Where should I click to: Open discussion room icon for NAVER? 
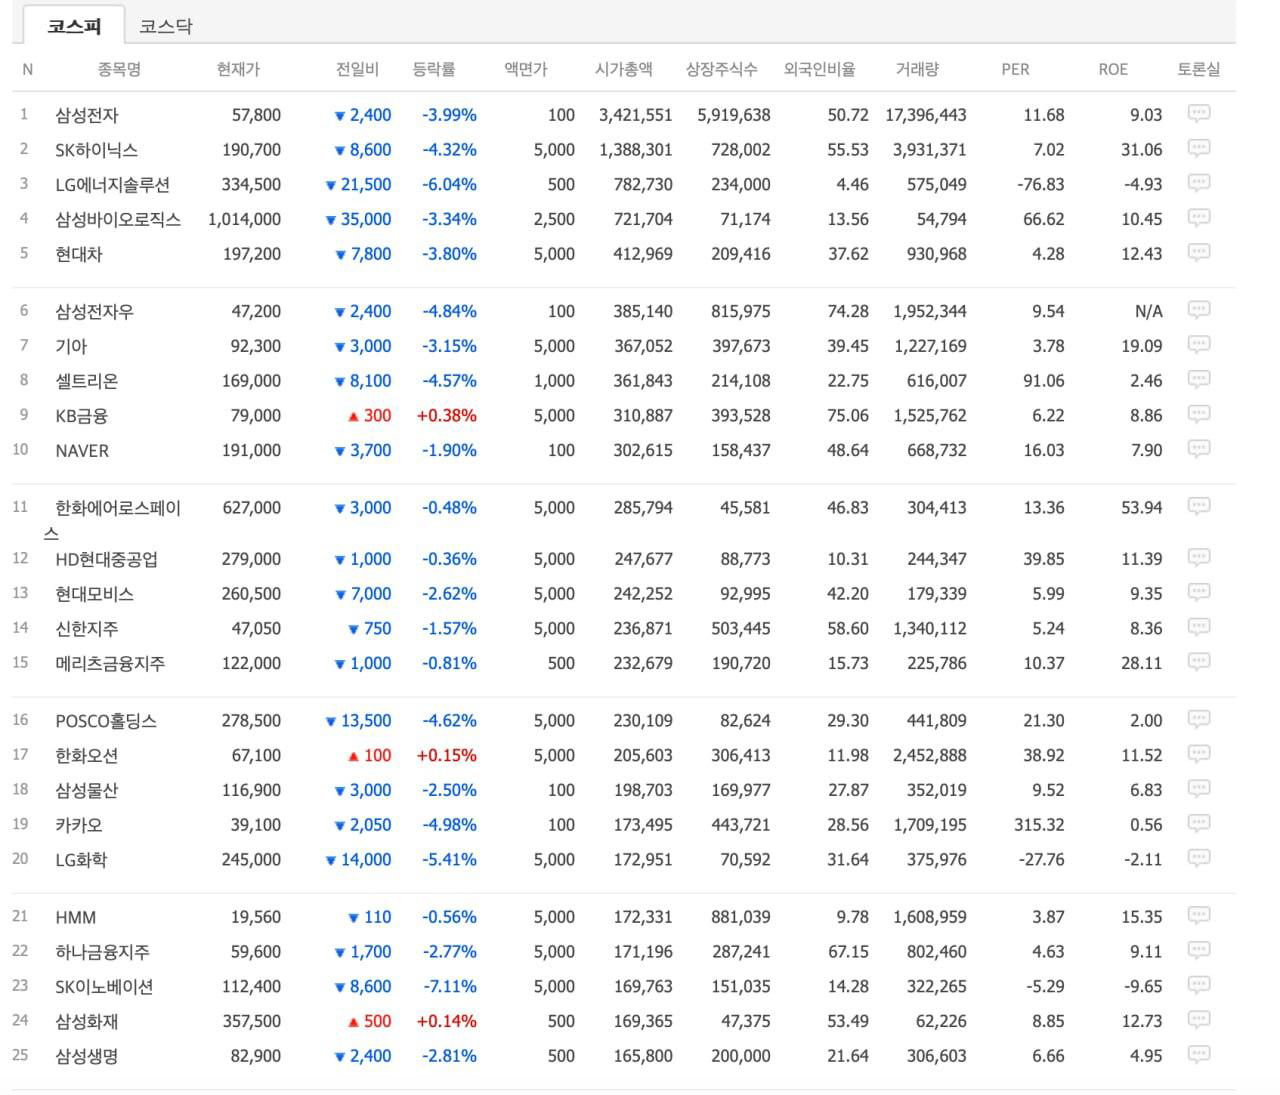(1198, 449)
